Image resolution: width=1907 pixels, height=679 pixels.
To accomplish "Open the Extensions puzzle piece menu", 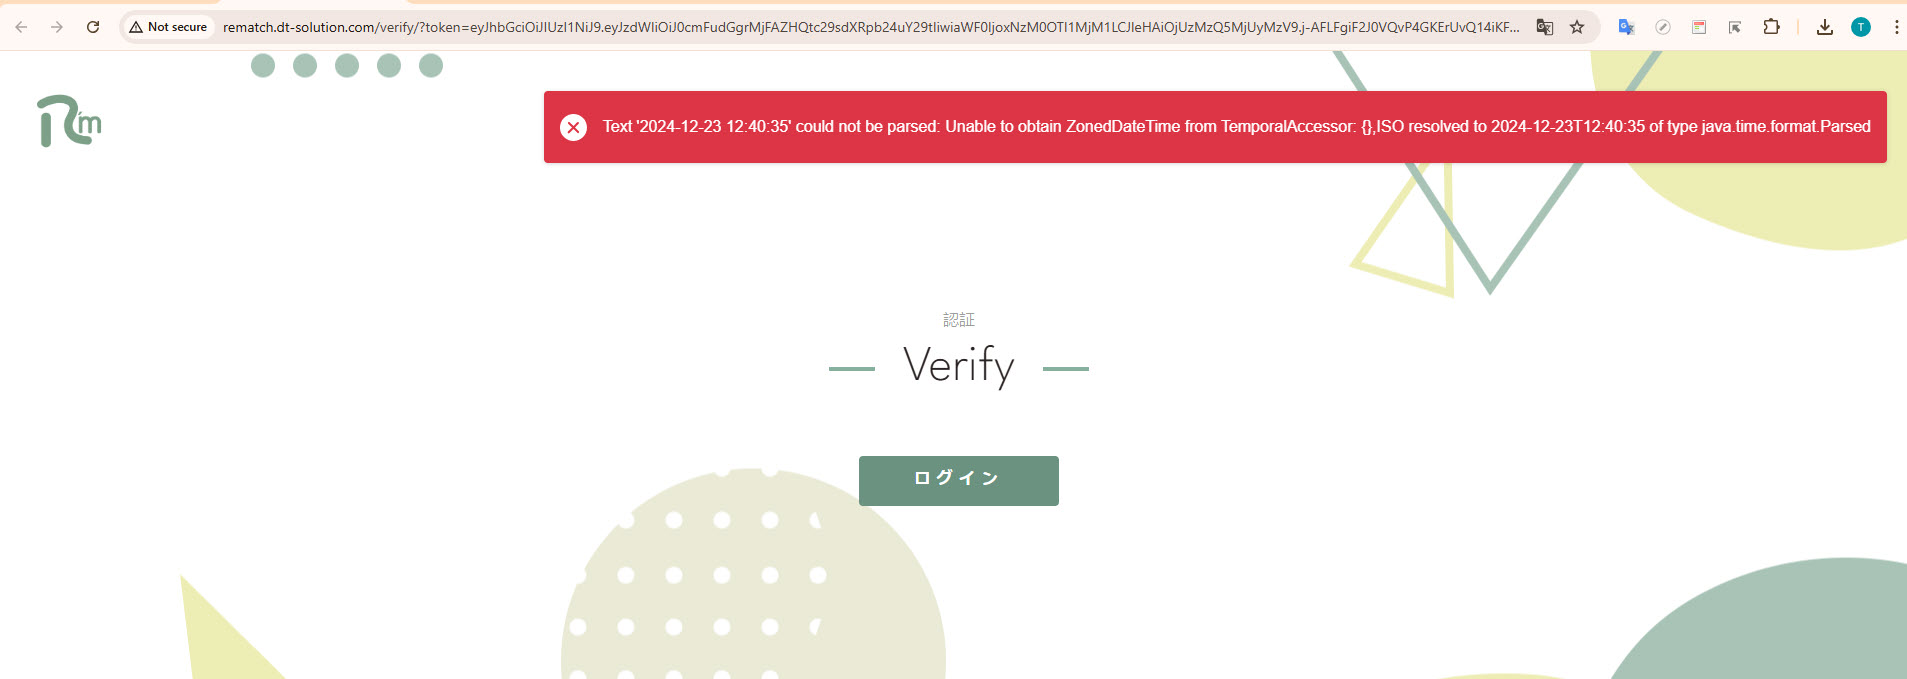I will [x=1771, y=27].
